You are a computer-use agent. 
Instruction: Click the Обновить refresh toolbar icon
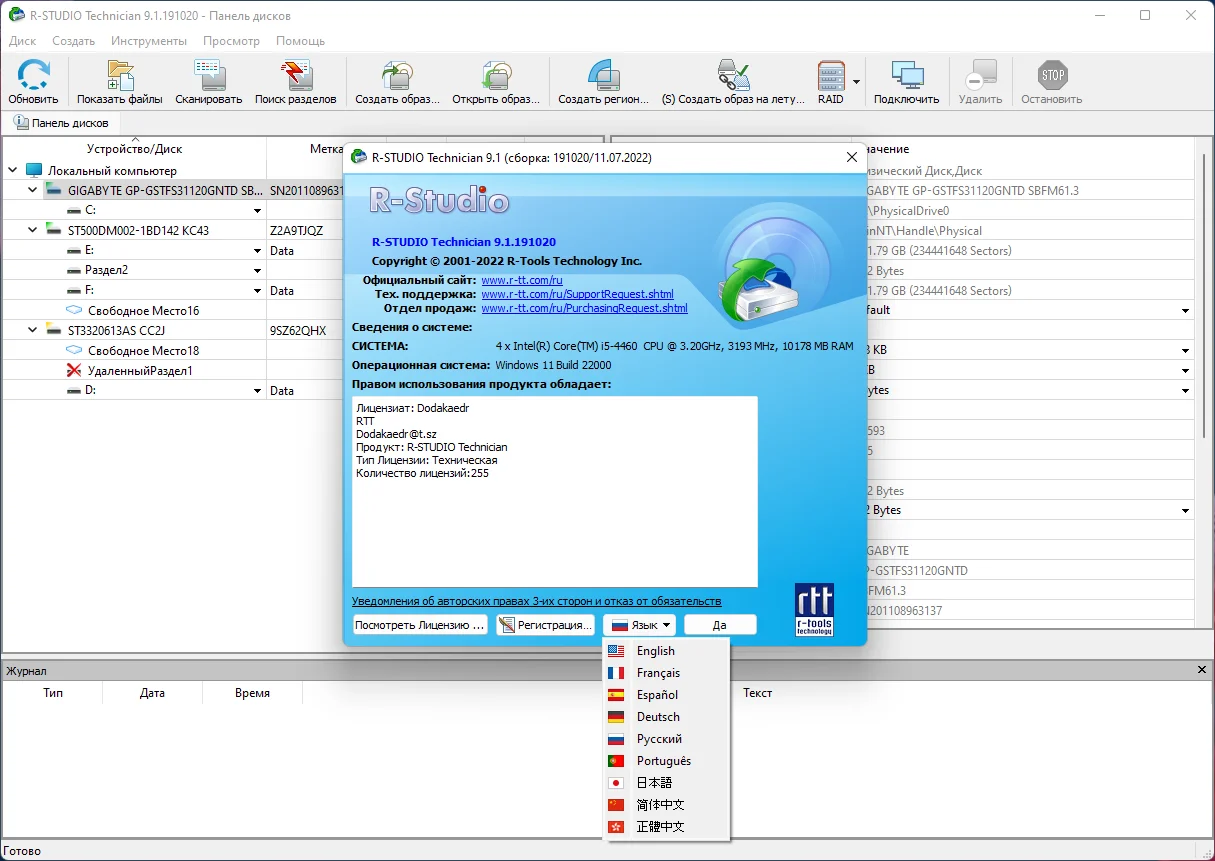[33, 76]
